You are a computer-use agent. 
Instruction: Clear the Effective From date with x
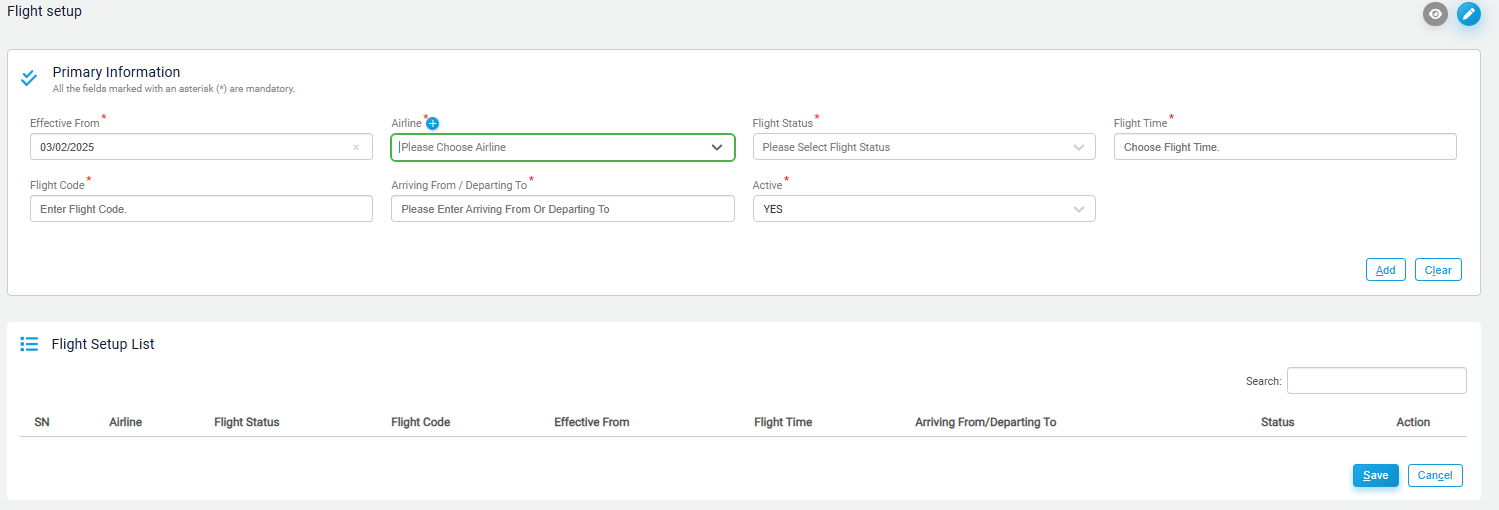[x=356, y=148]
